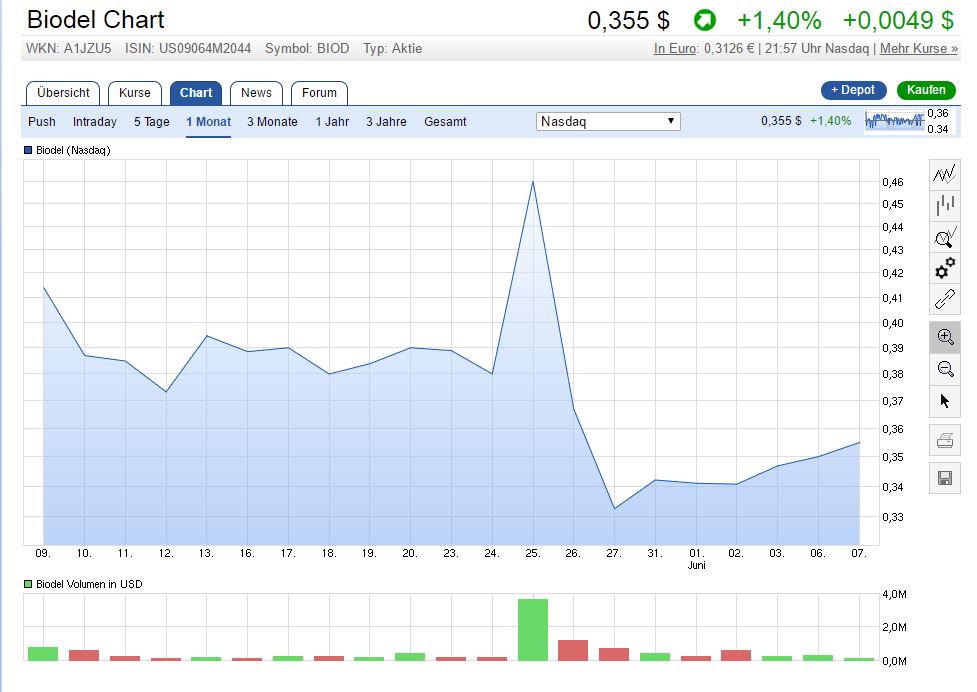Image resolution: width=977 pixels, height=692 pixels.
Task: Switch to the bar/OHLC chart type icon
Action: click(945, 205)
